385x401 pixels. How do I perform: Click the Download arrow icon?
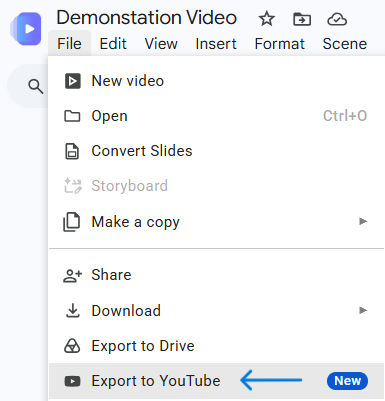click(x=72, y=310)
